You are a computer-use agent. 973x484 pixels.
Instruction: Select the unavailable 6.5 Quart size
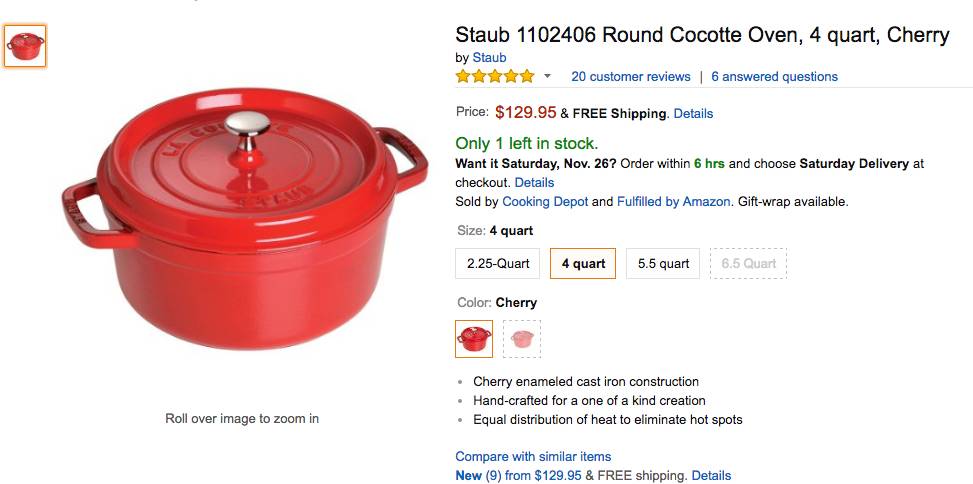pyautogui.click(x=748, y=264)
